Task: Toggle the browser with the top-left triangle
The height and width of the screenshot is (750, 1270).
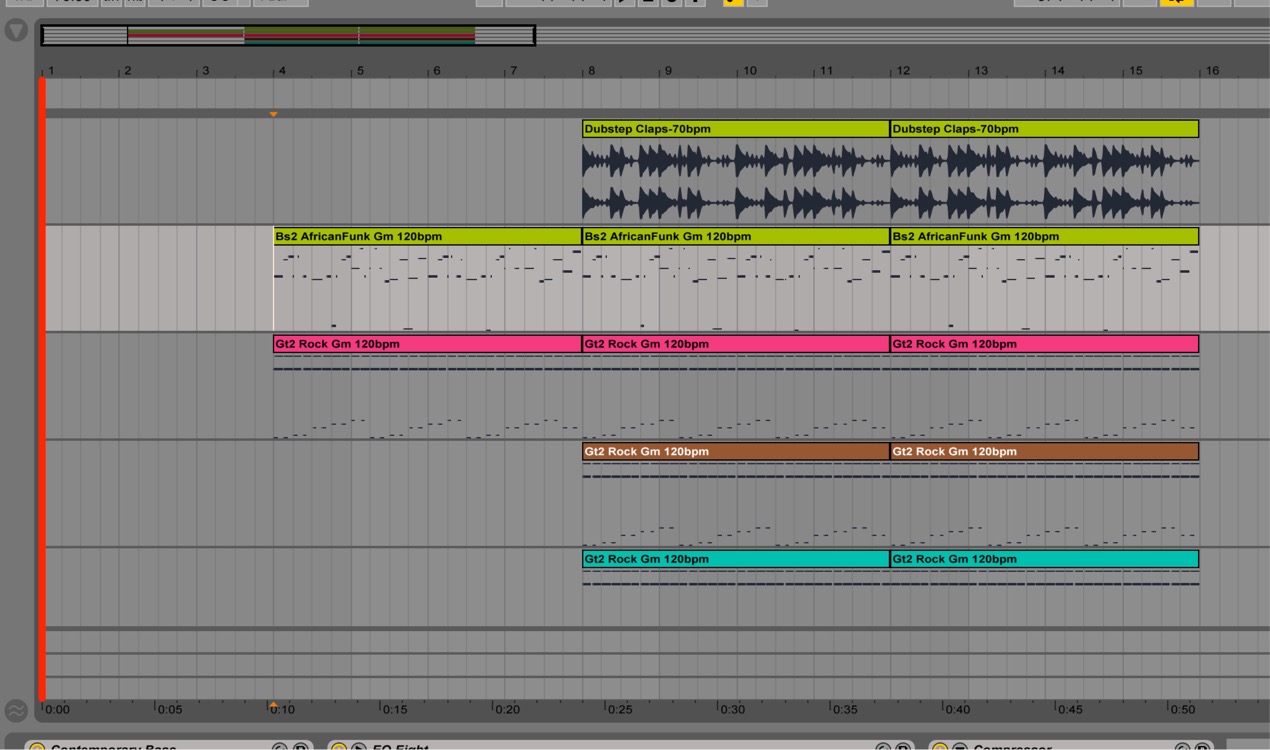Action: click(x=16, y=30)
